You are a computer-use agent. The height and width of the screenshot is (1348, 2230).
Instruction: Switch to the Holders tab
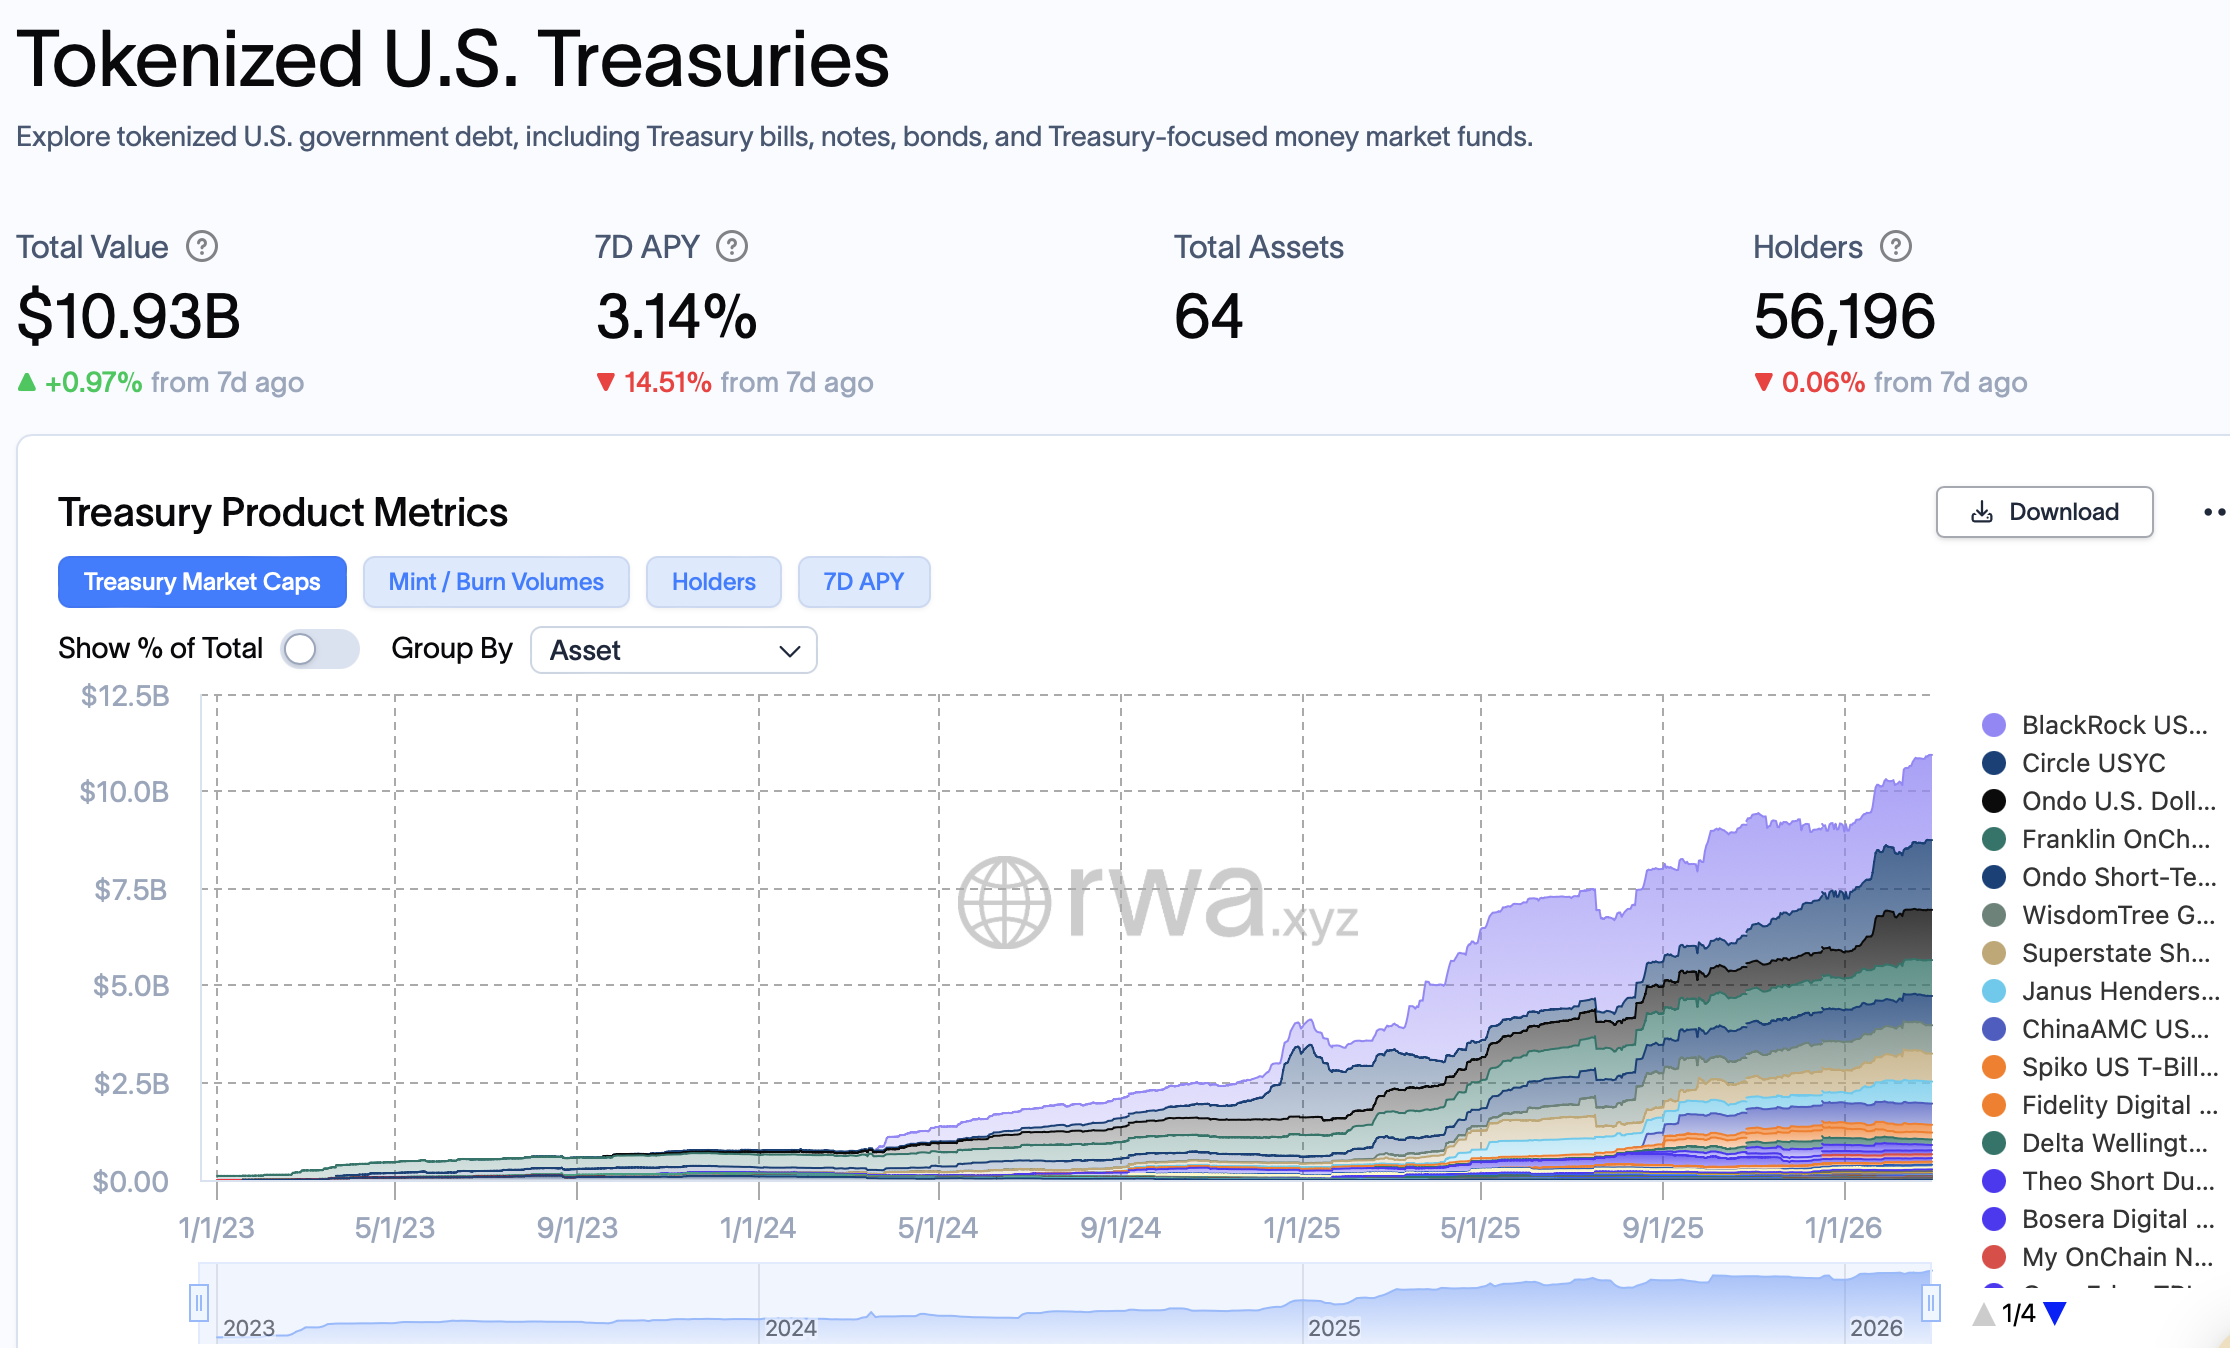click(713, 581)
